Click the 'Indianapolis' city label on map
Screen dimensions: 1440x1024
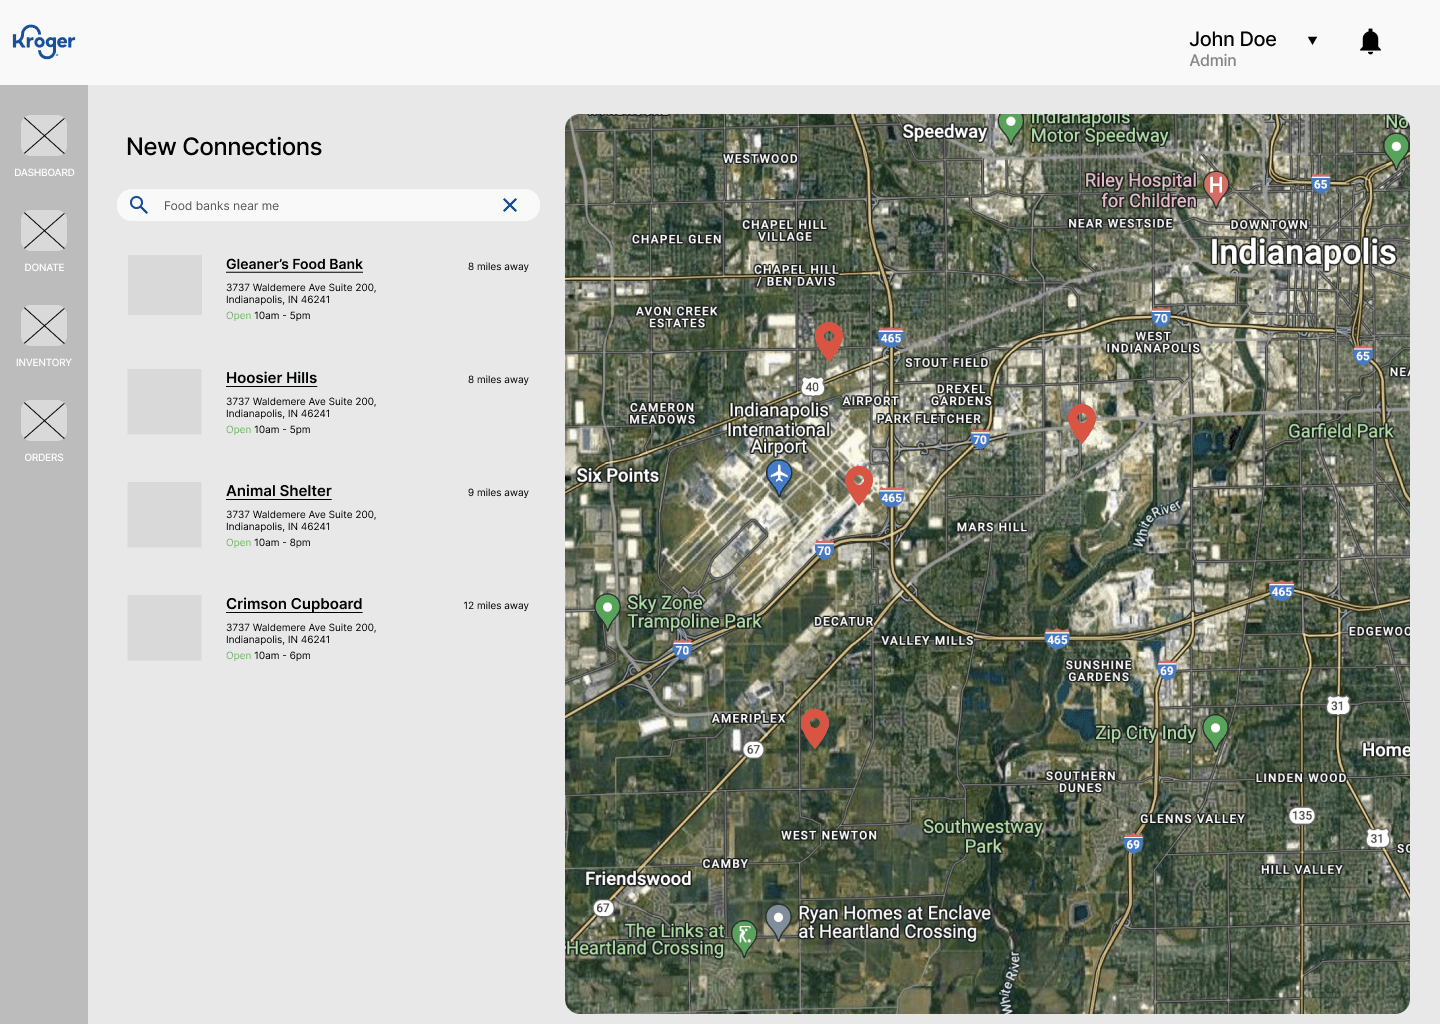[1303, 253]
